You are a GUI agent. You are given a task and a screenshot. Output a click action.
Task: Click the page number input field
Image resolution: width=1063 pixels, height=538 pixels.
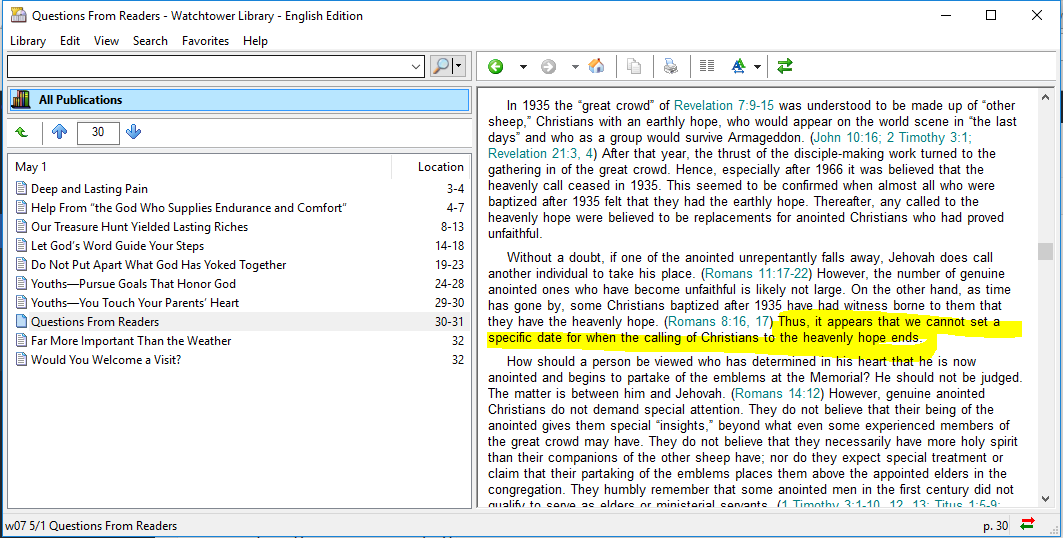(x=98, y=132)
